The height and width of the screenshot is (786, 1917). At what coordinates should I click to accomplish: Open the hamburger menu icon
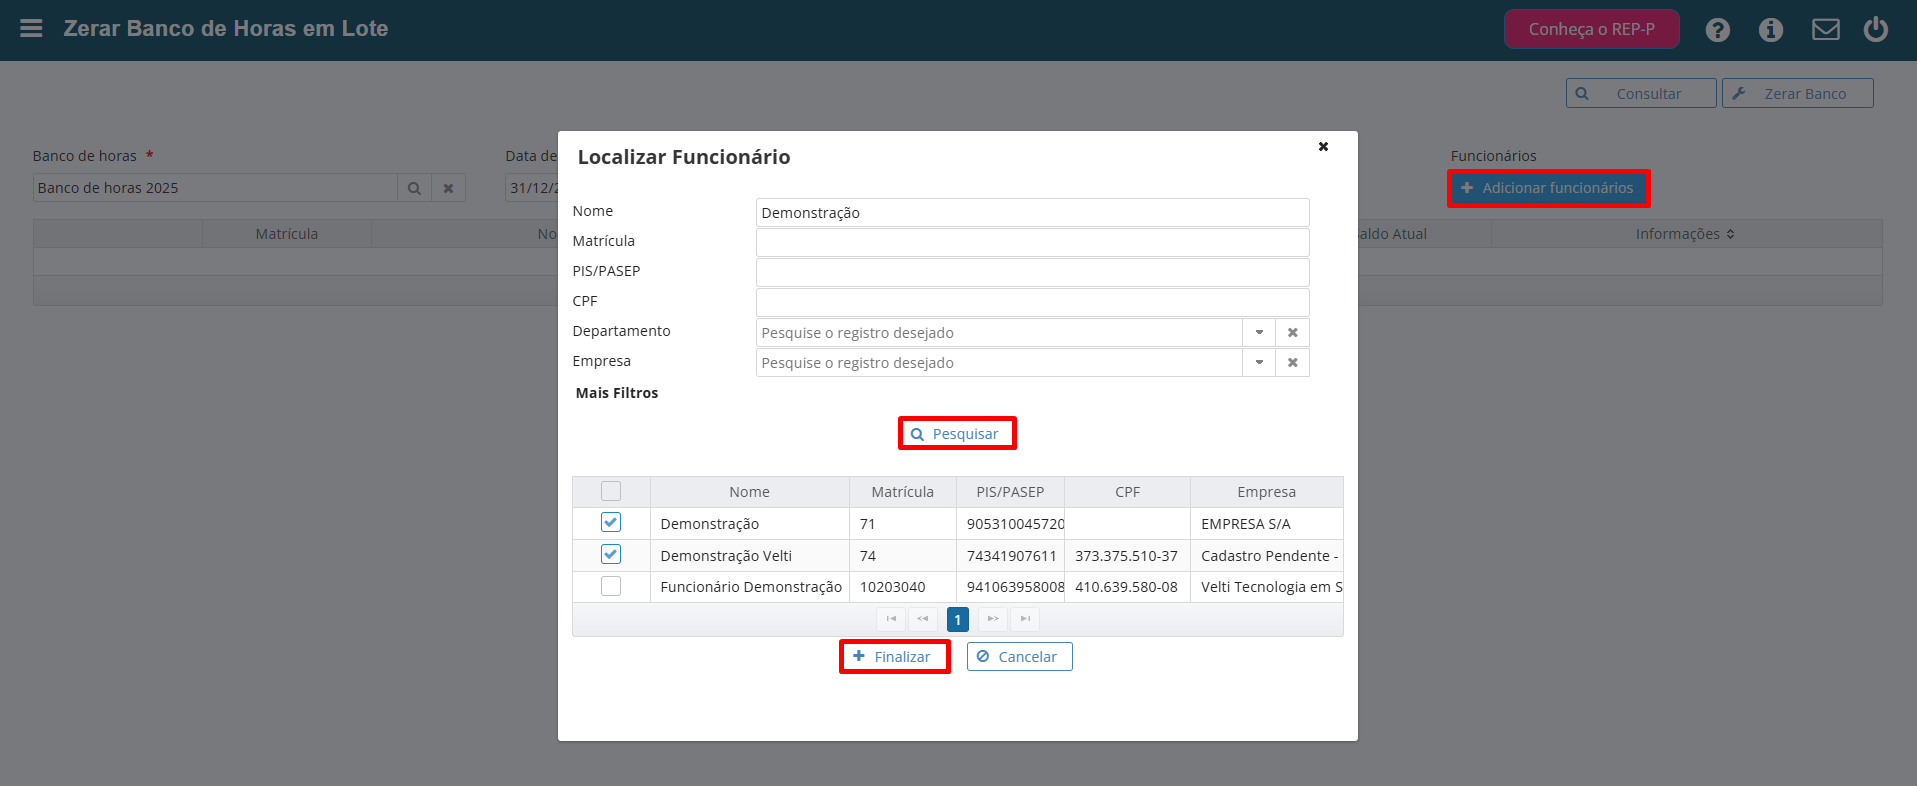click(x=31, y=28)
